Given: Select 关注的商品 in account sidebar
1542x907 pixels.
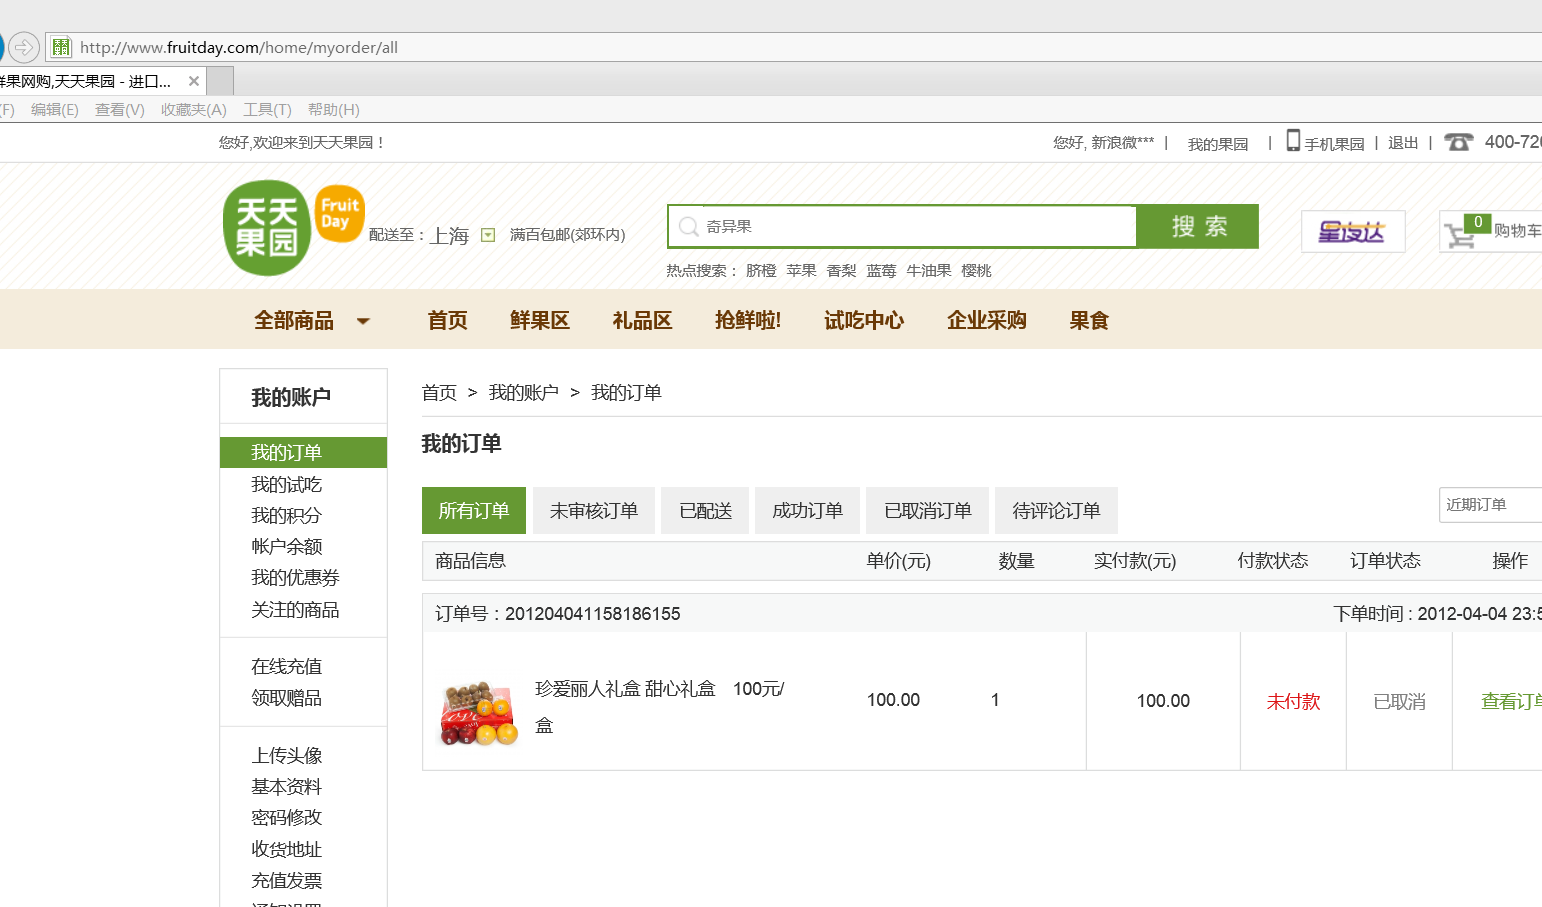Looking at the screenshot, I should point(295,610).
